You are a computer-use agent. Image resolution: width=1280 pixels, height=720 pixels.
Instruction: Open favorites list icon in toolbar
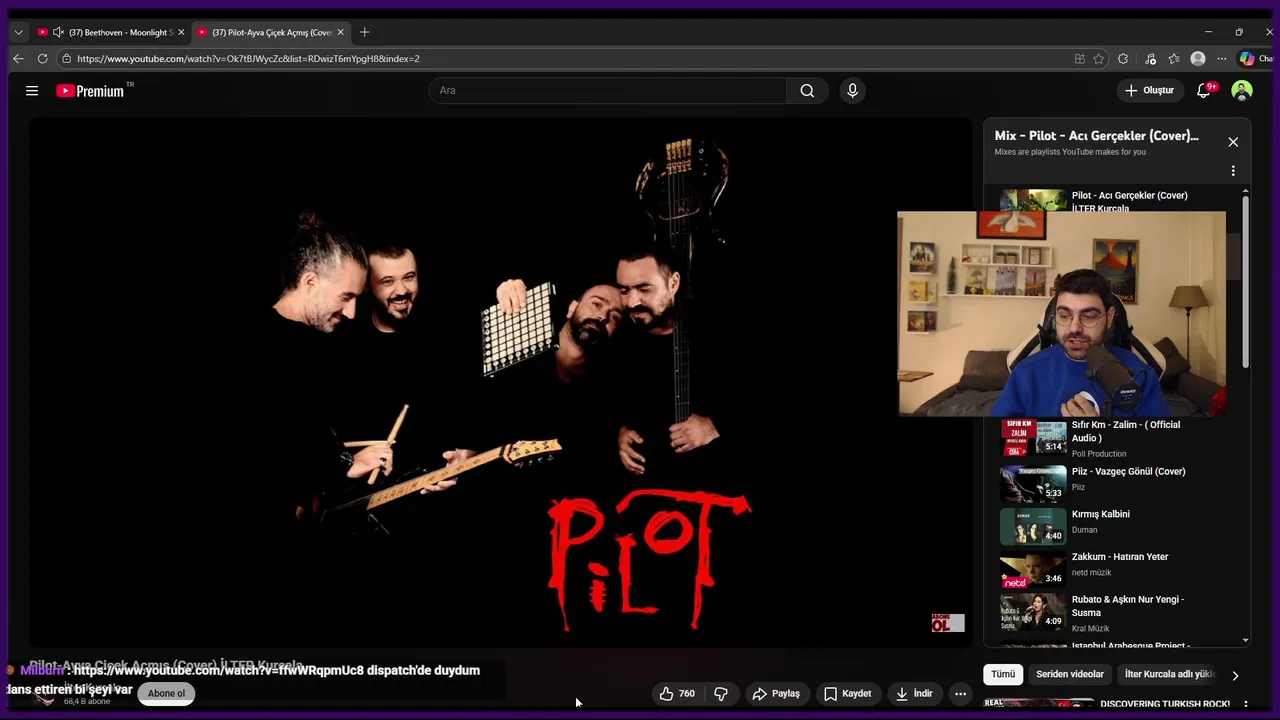(1174, 59)
